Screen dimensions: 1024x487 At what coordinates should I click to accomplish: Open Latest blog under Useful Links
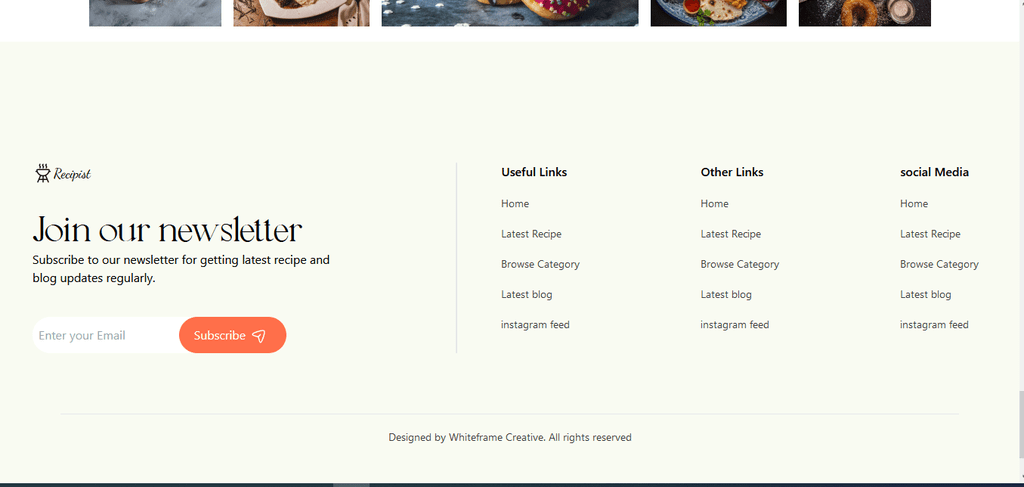(526, 294)
